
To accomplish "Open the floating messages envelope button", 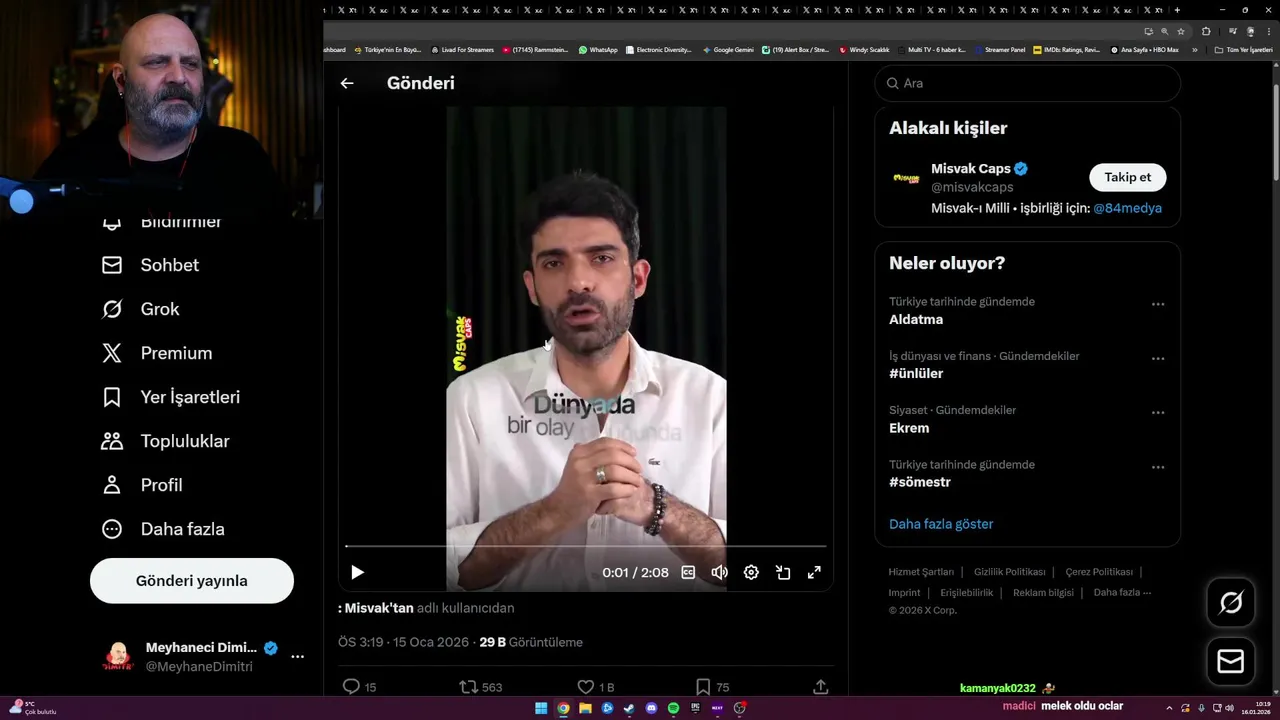I will tap(1231, 662).
